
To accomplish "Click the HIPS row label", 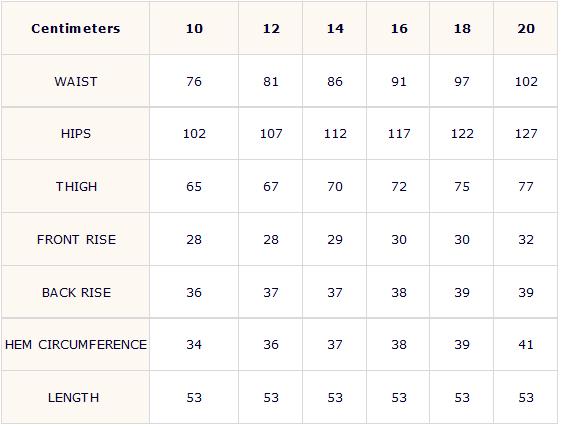I will [75, 134].
